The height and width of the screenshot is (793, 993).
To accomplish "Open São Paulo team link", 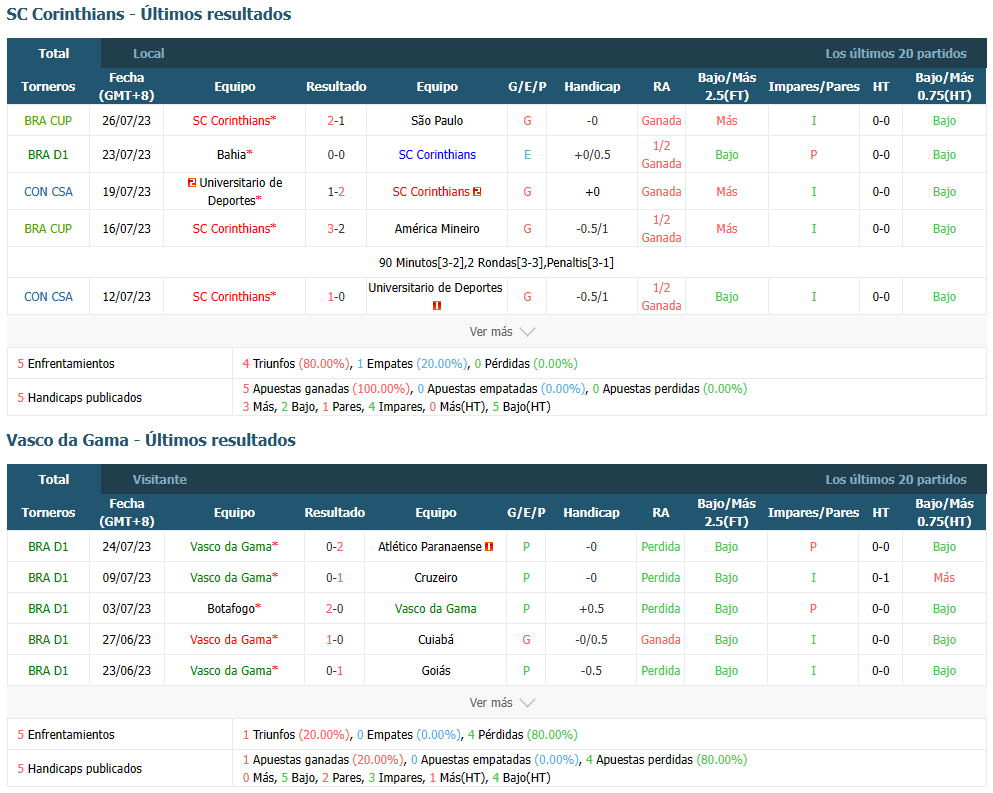I will pyautogui.click(x=437, y=120).
